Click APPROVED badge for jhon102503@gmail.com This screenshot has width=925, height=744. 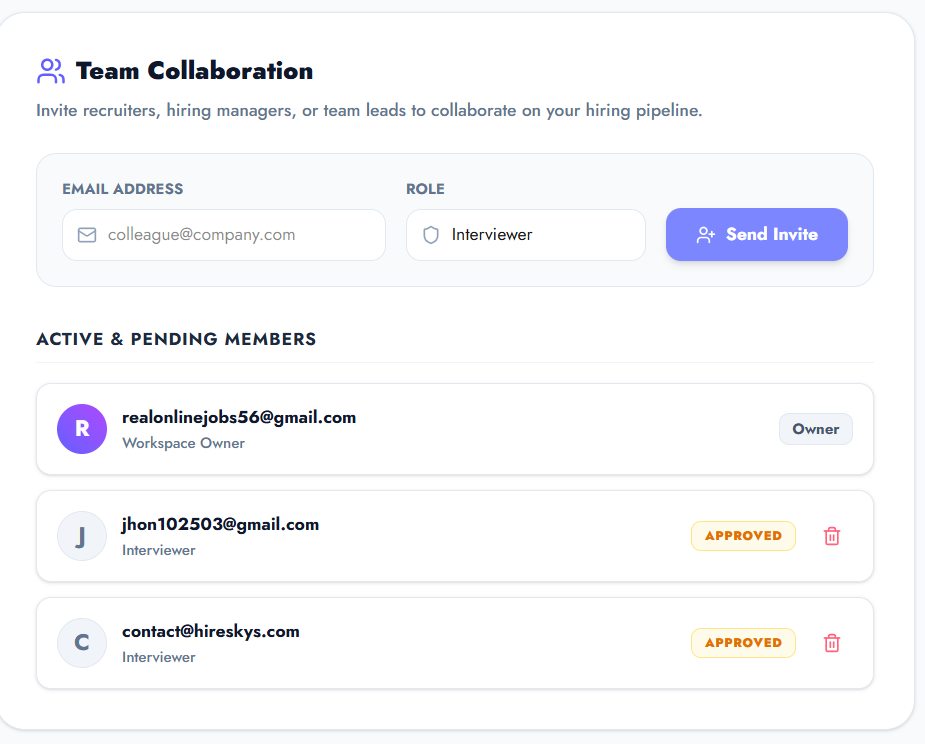pyautogui.click(x=743, y=536)
